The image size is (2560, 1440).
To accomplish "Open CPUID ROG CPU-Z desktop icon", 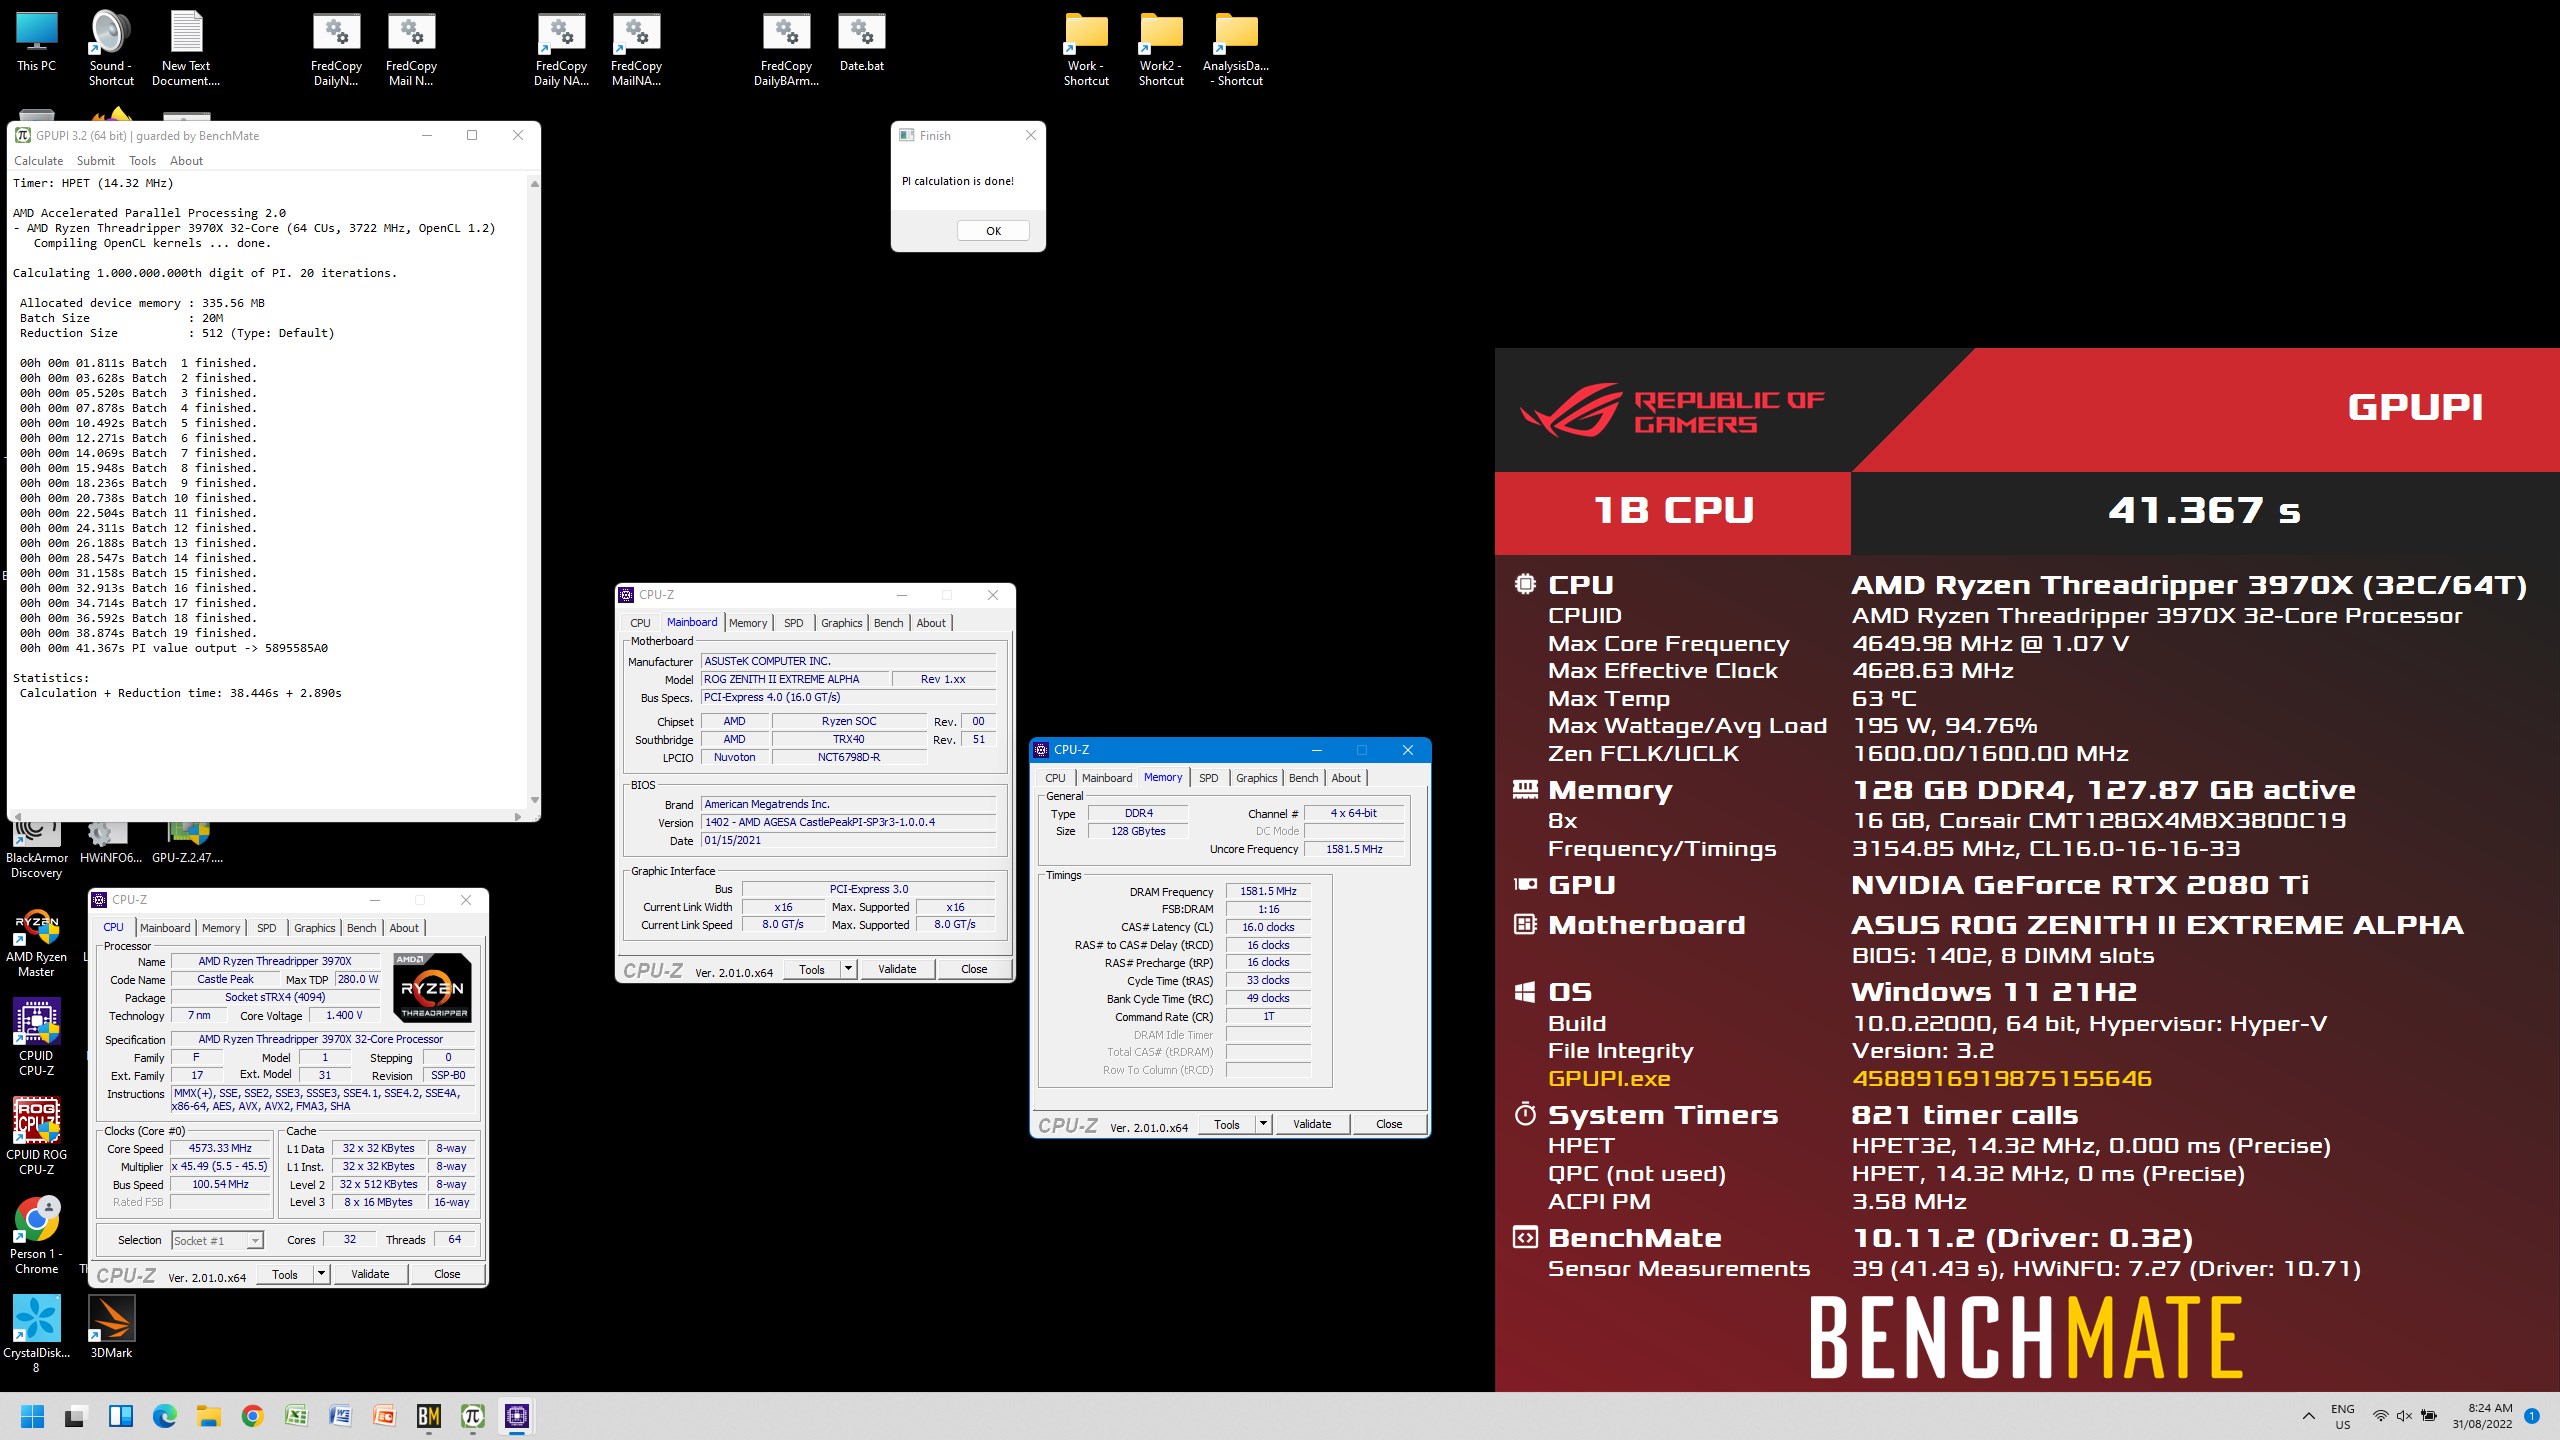I will tap(36, 1136).
